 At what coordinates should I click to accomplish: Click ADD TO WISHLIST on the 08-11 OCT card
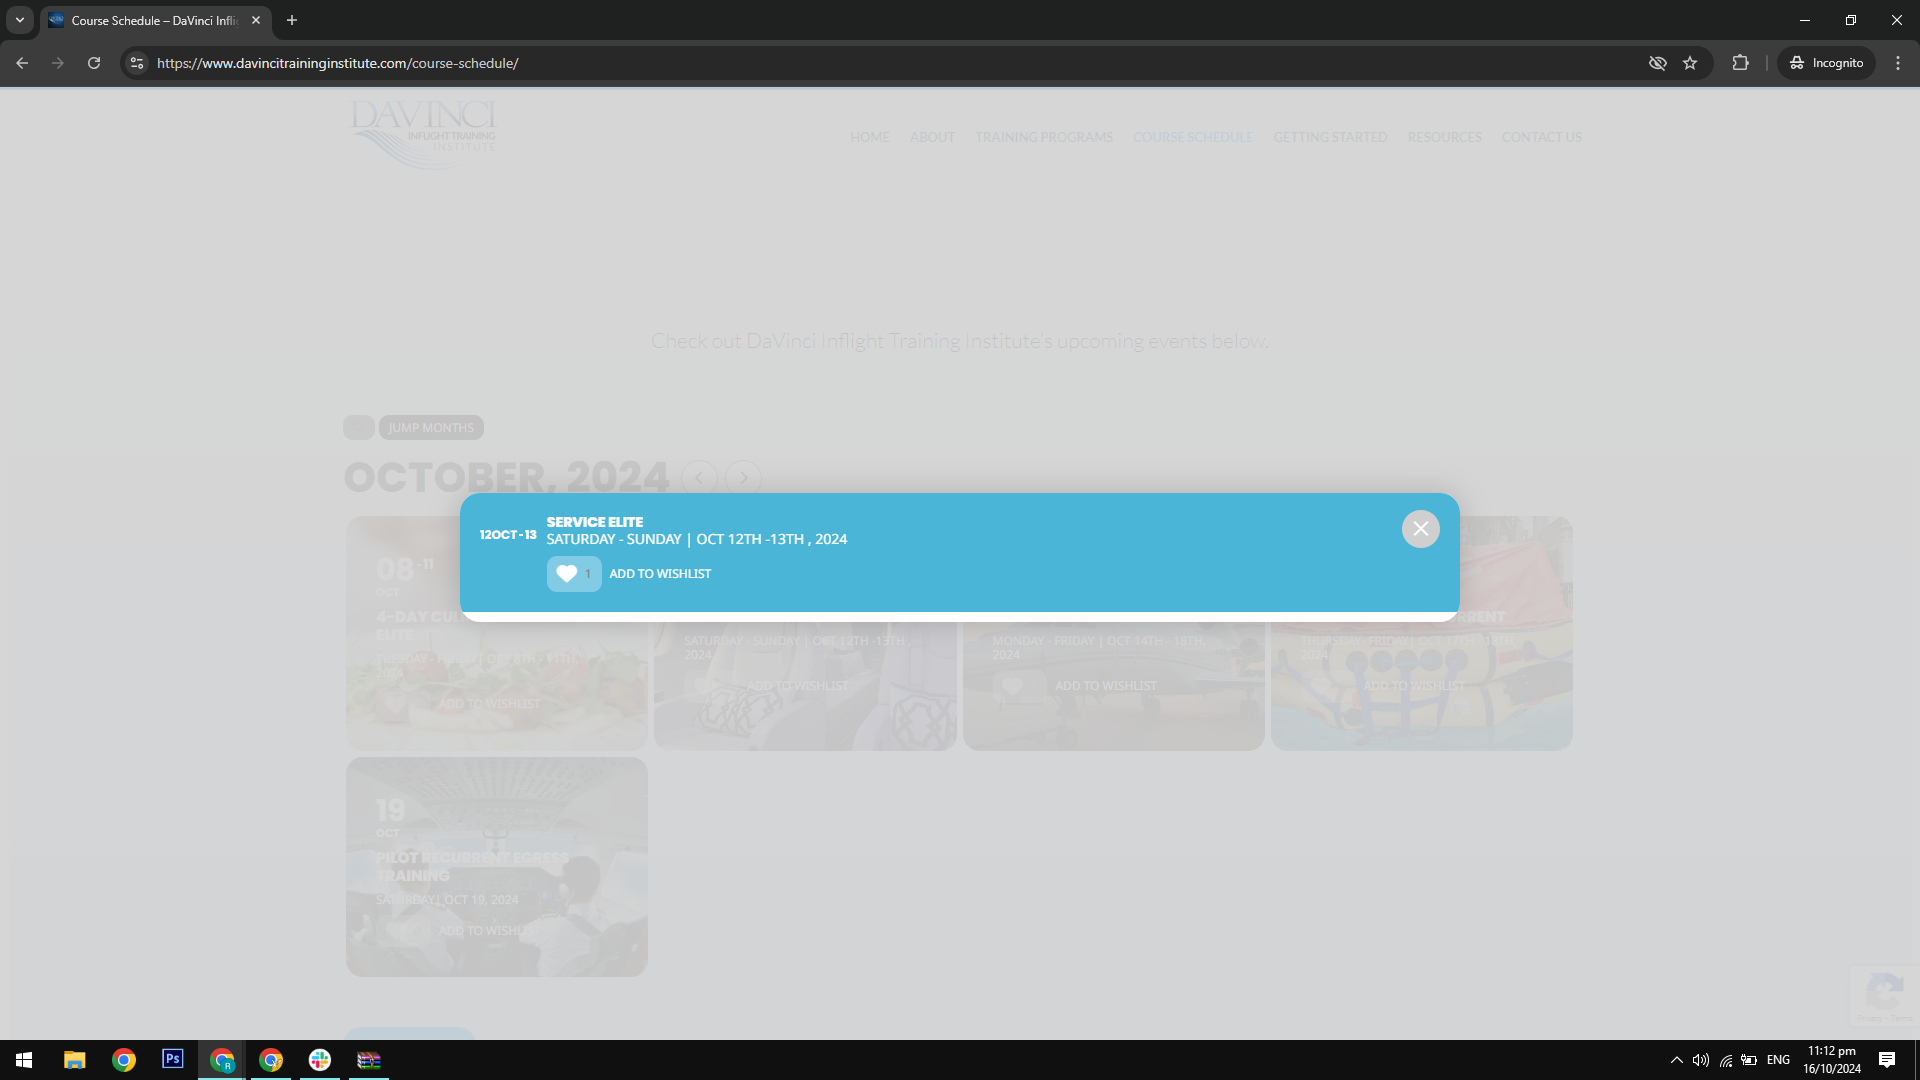pos(489,704)
